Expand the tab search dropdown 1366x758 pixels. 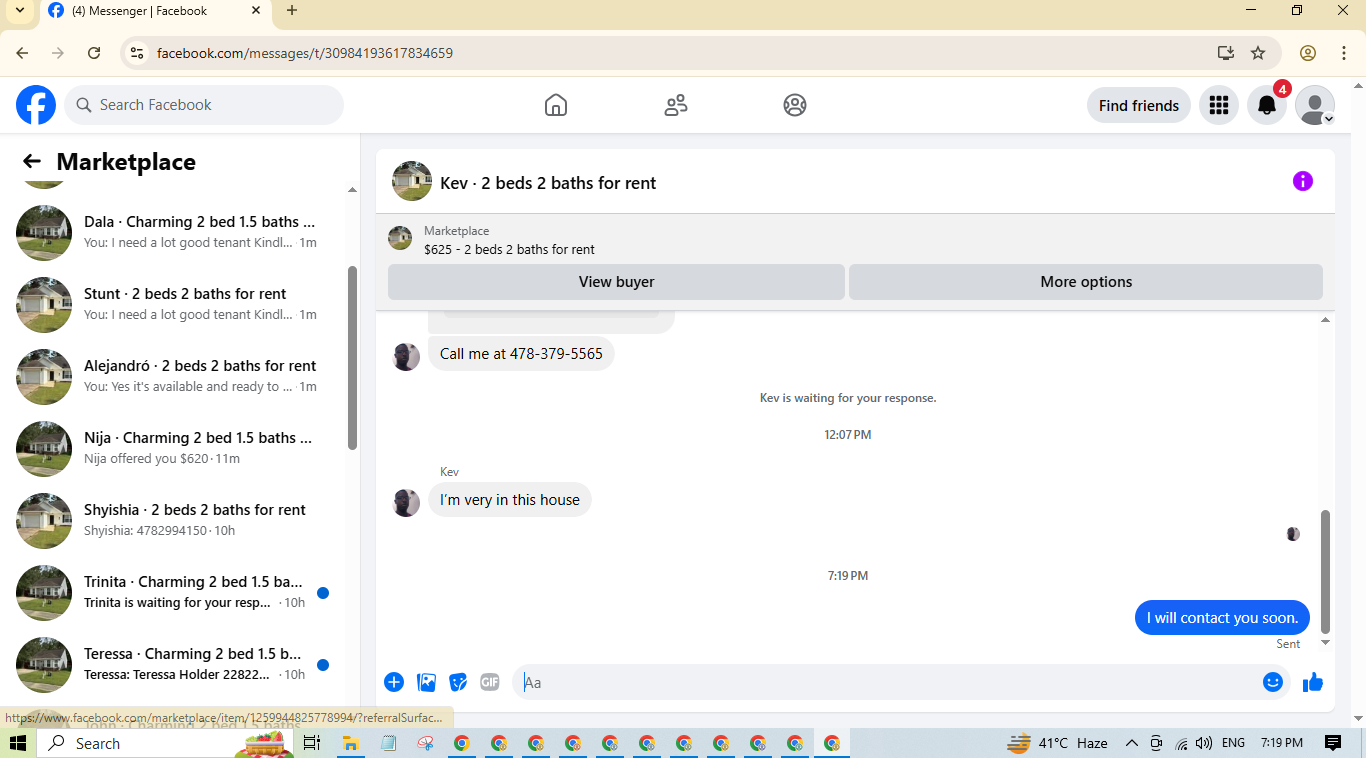[19, 11]
